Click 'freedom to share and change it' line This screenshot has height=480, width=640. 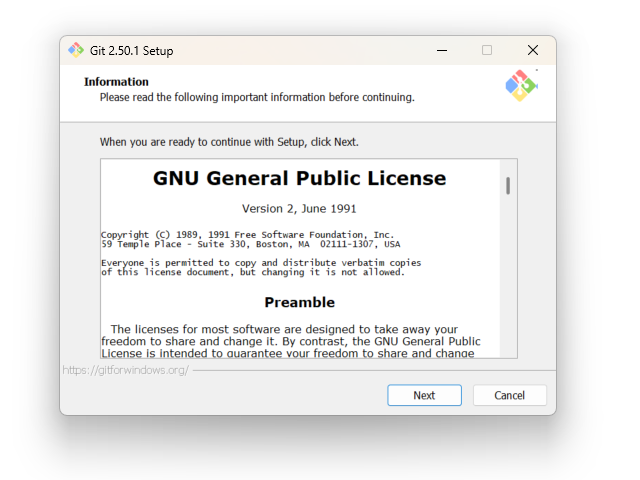[291, 341]
